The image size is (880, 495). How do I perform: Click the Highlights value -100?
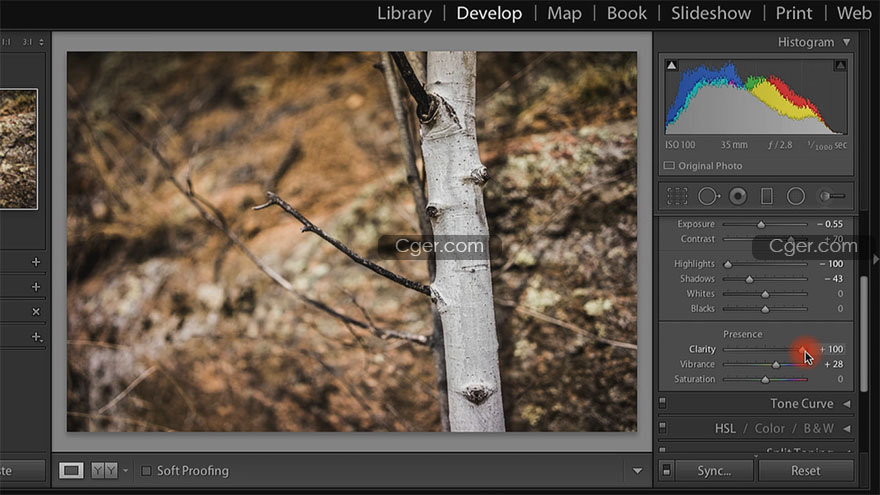[x=831, y=264]
